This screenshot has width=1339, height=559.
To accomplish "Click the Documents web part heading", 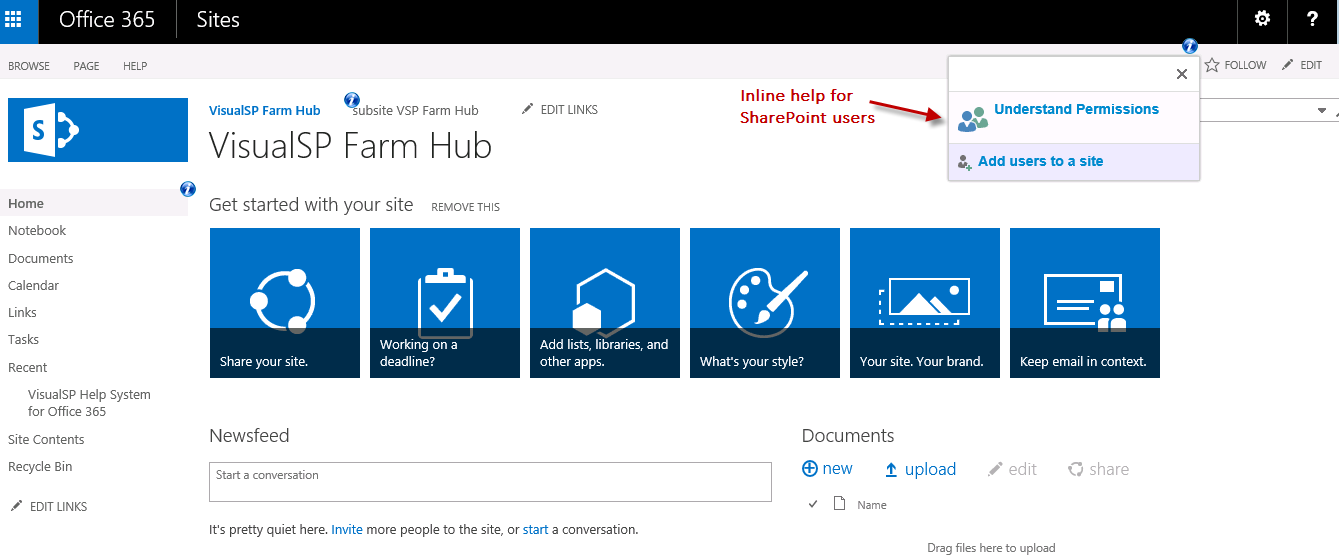I will click(848, 436).
